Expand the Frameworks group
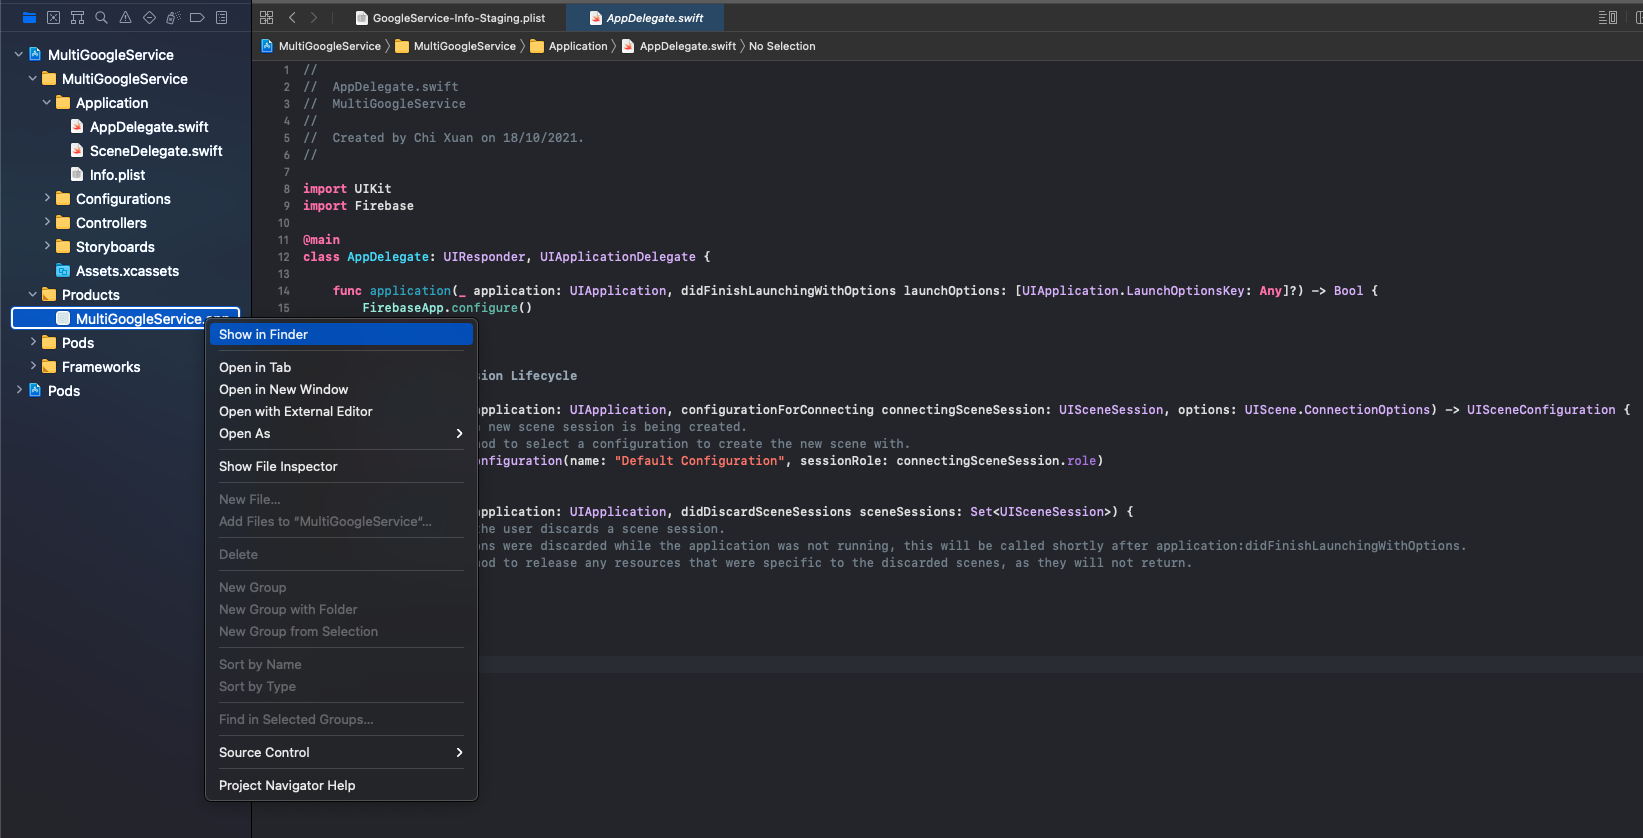1643x838 pixels. tap(33, 366)
